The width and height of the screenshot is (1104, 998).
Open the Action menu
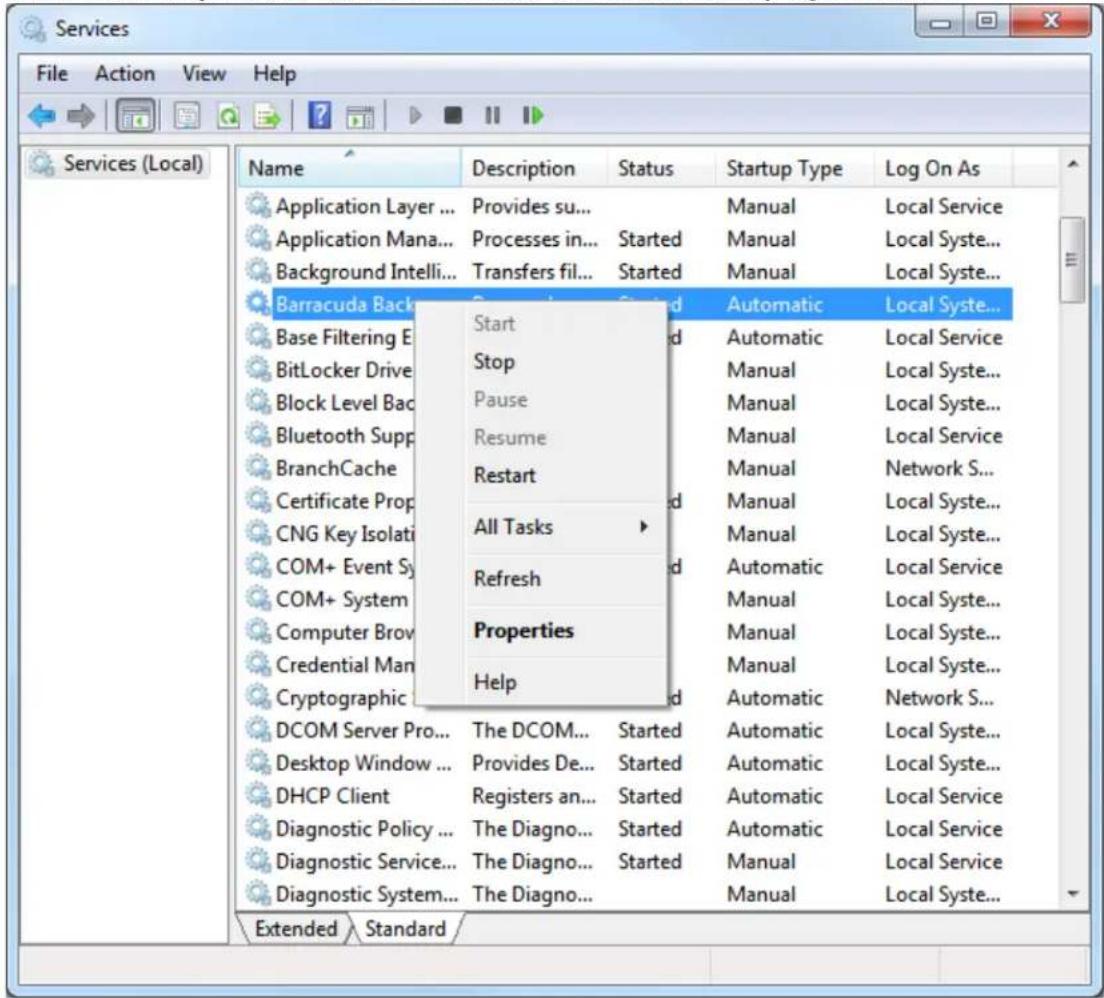click(x=125, y=73)
